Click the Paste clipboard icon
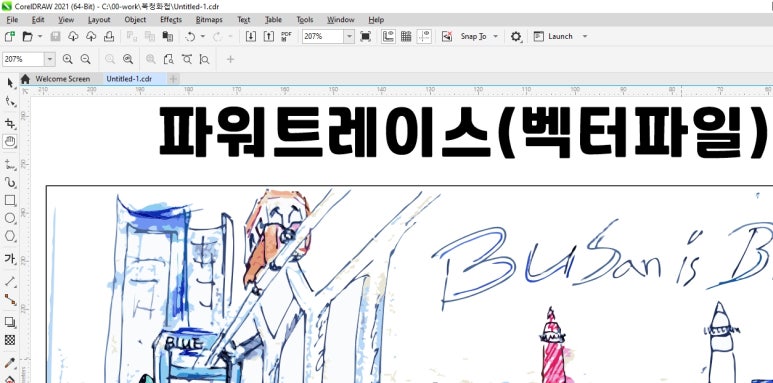Viewport: 773px width, 383px height. (168, 36)
